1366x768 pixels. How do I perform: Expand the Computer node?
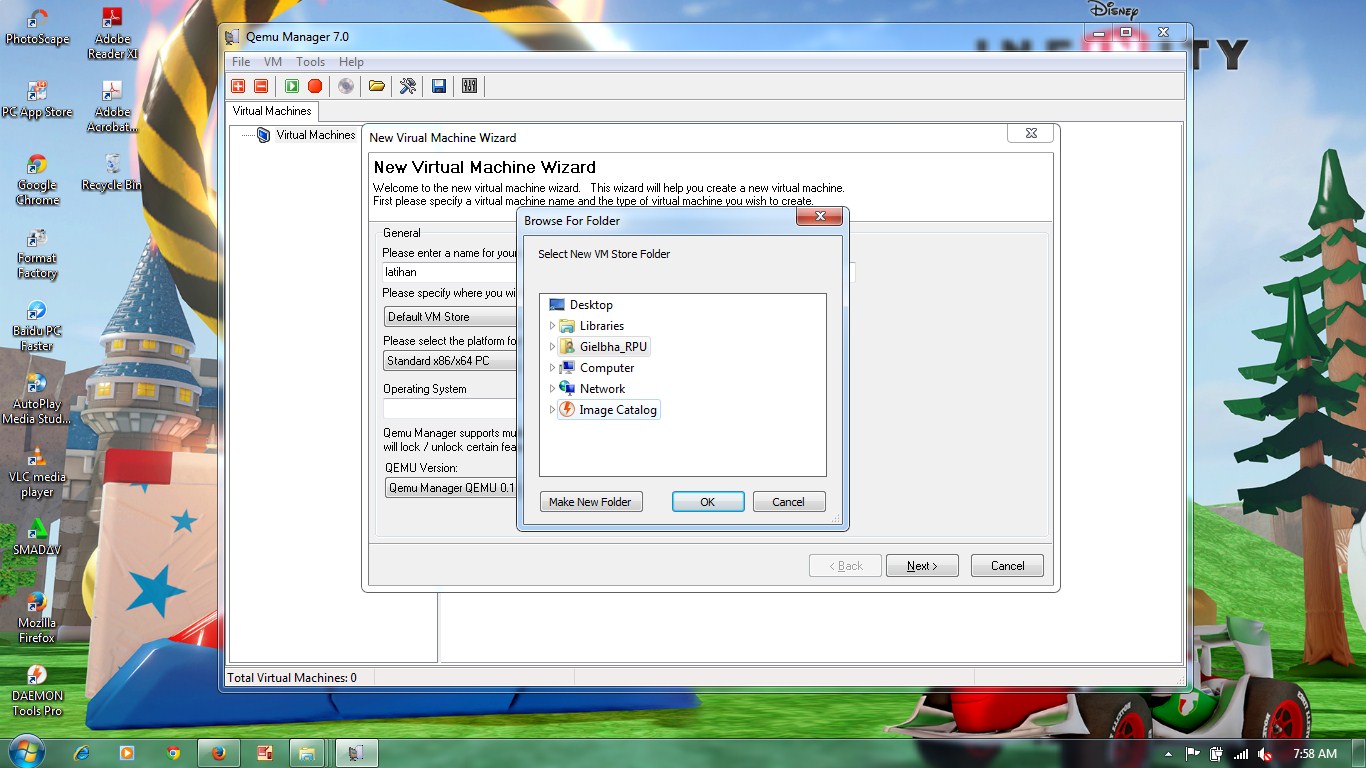click(x=552, y=368)
